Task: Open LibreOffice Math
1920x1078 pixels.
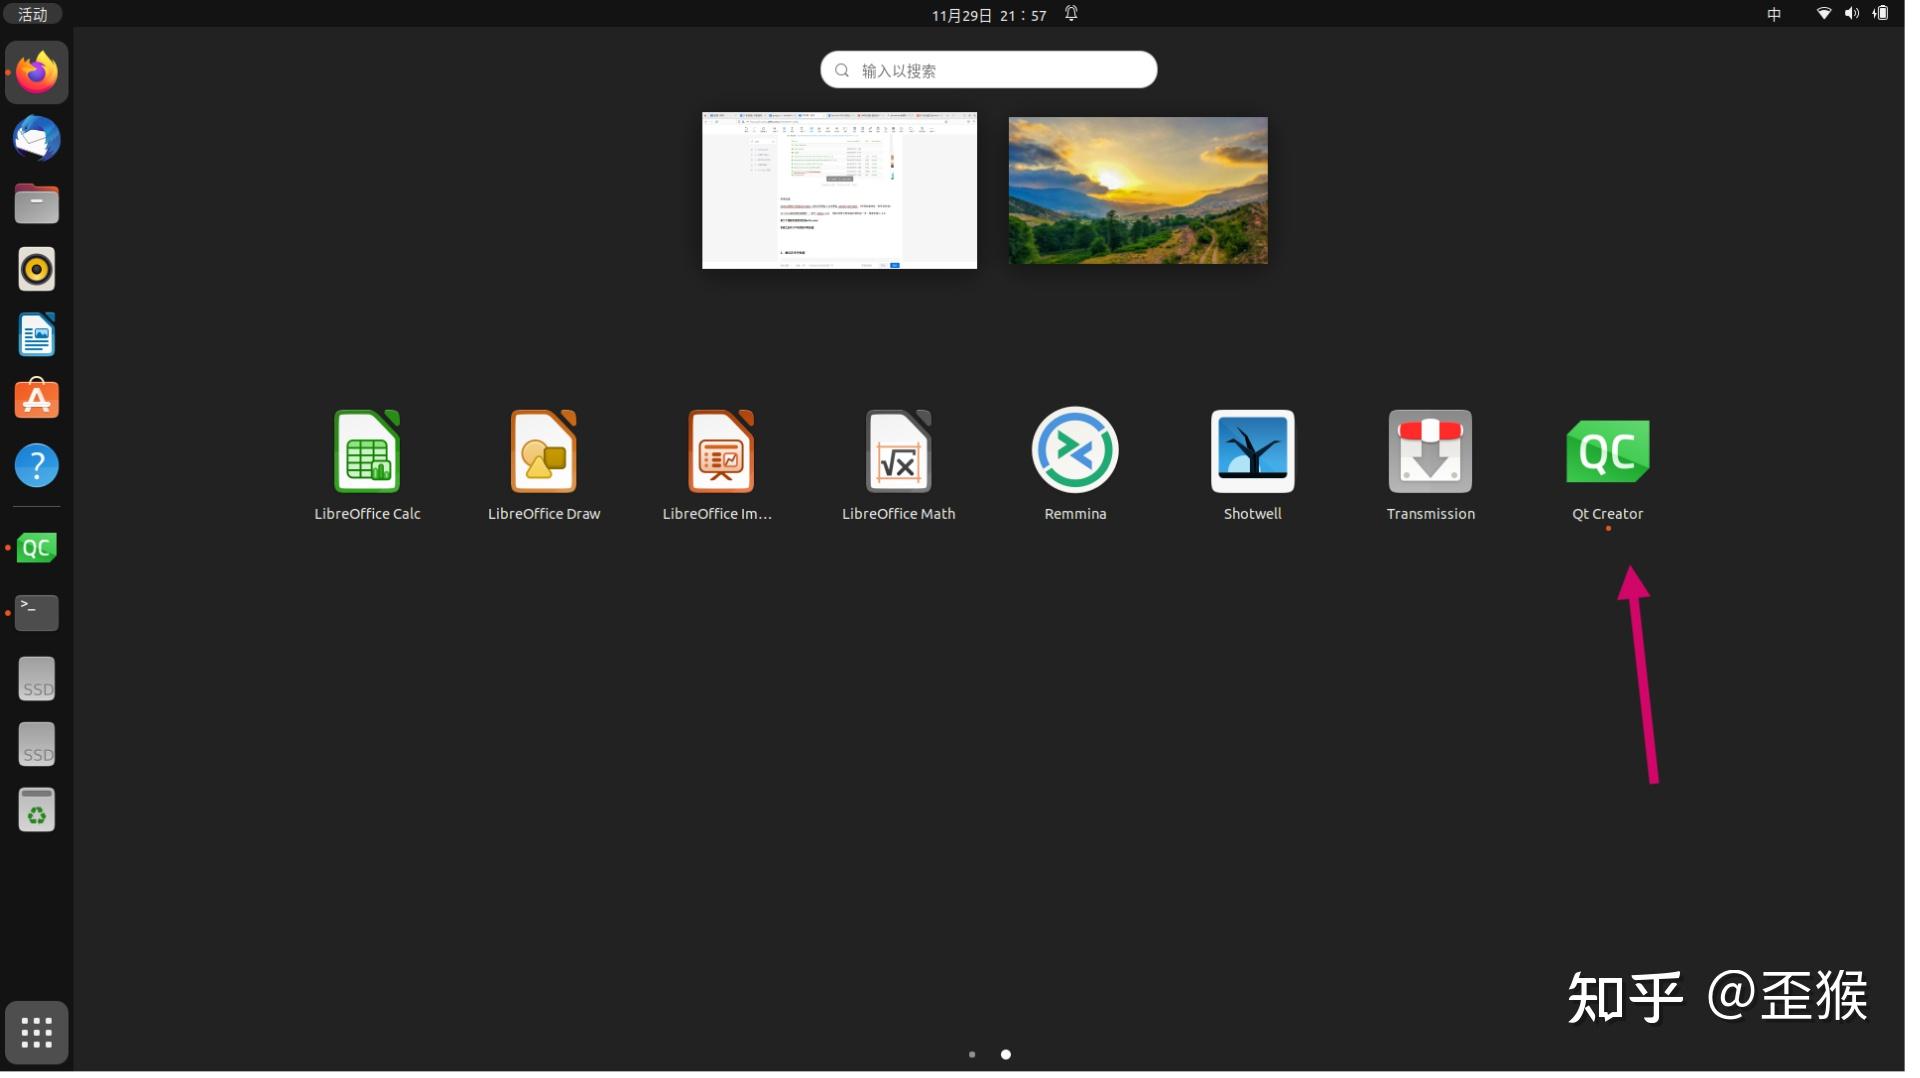Action: [896, 451]
